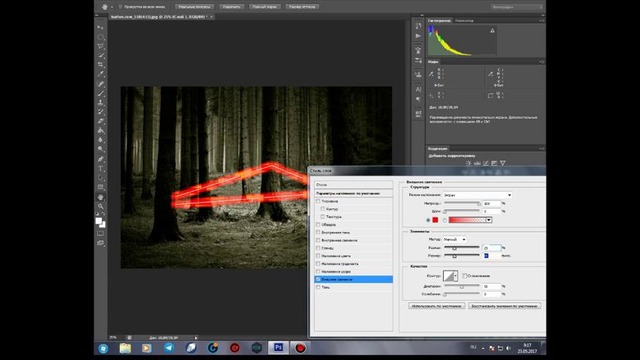The height and width of the screenshot is (360, 640).
Task: Open the status bar info arrow
Action: click(x=196, y=338)
